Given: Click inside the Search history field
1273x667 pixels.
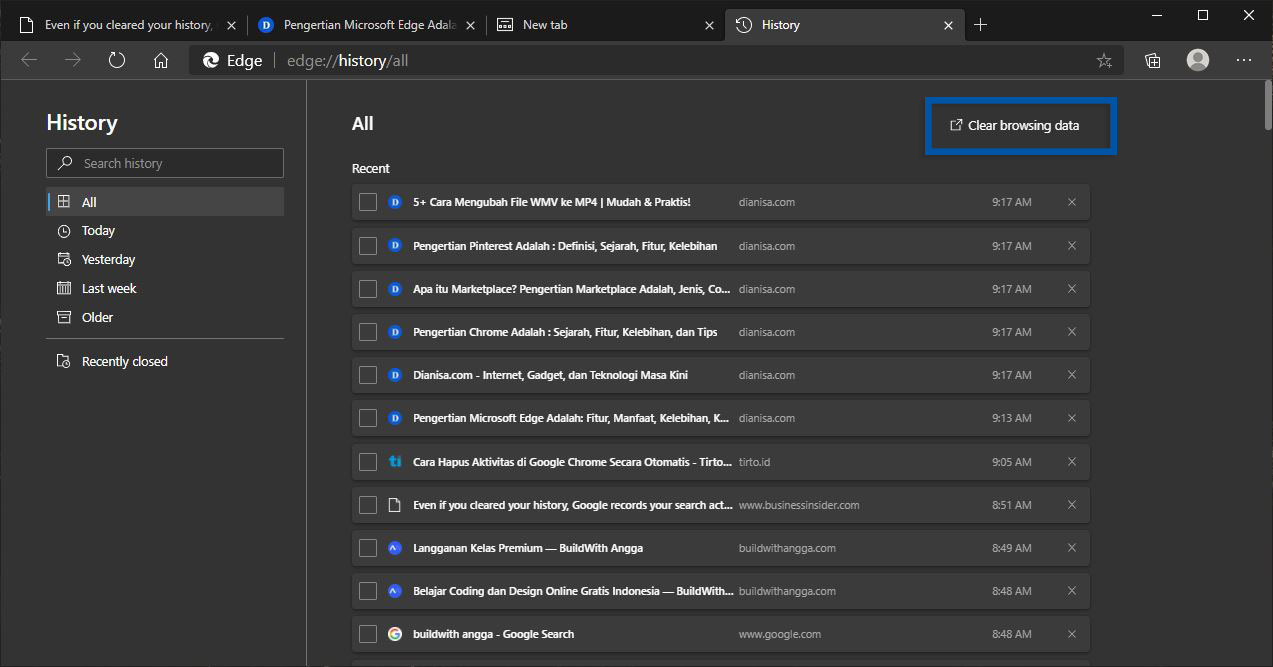Looking at the screenshot, I should pyautogui.click(x=164, y=162).
